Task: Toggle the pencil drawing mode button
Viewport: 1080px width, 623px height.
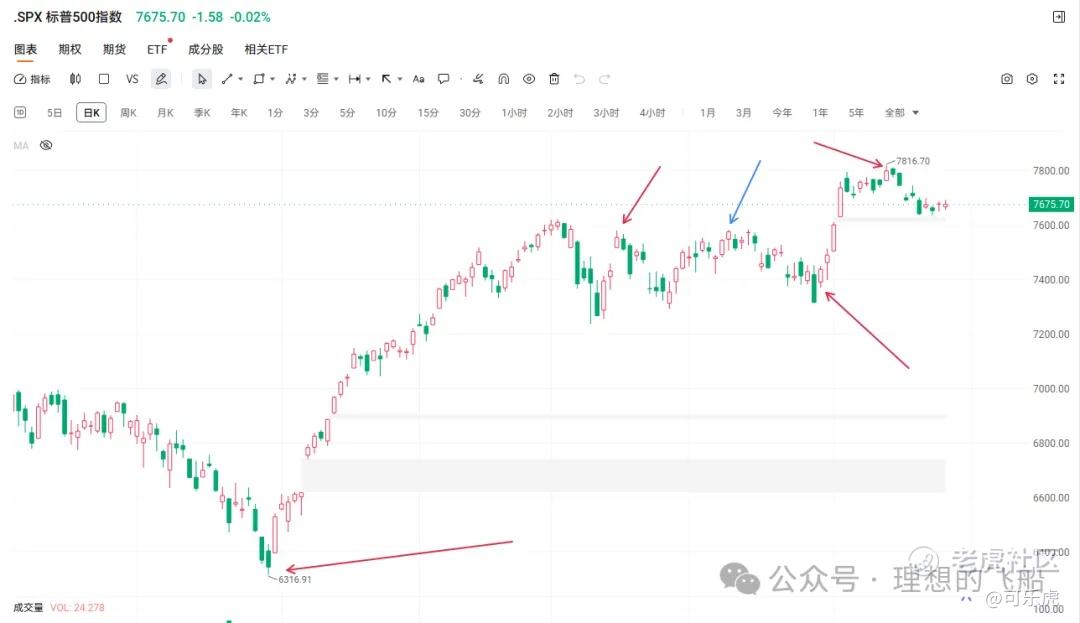Action: point(160,79)
